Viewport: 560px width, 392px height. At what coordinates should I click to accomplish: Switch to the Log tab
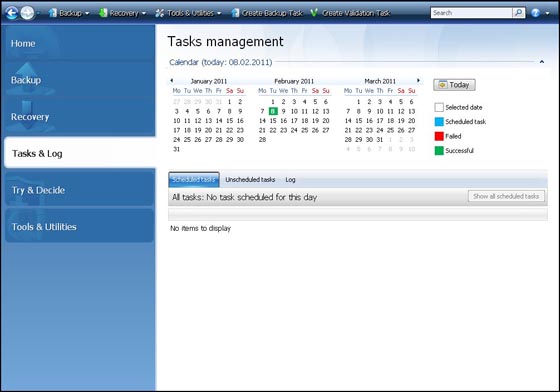290,180
